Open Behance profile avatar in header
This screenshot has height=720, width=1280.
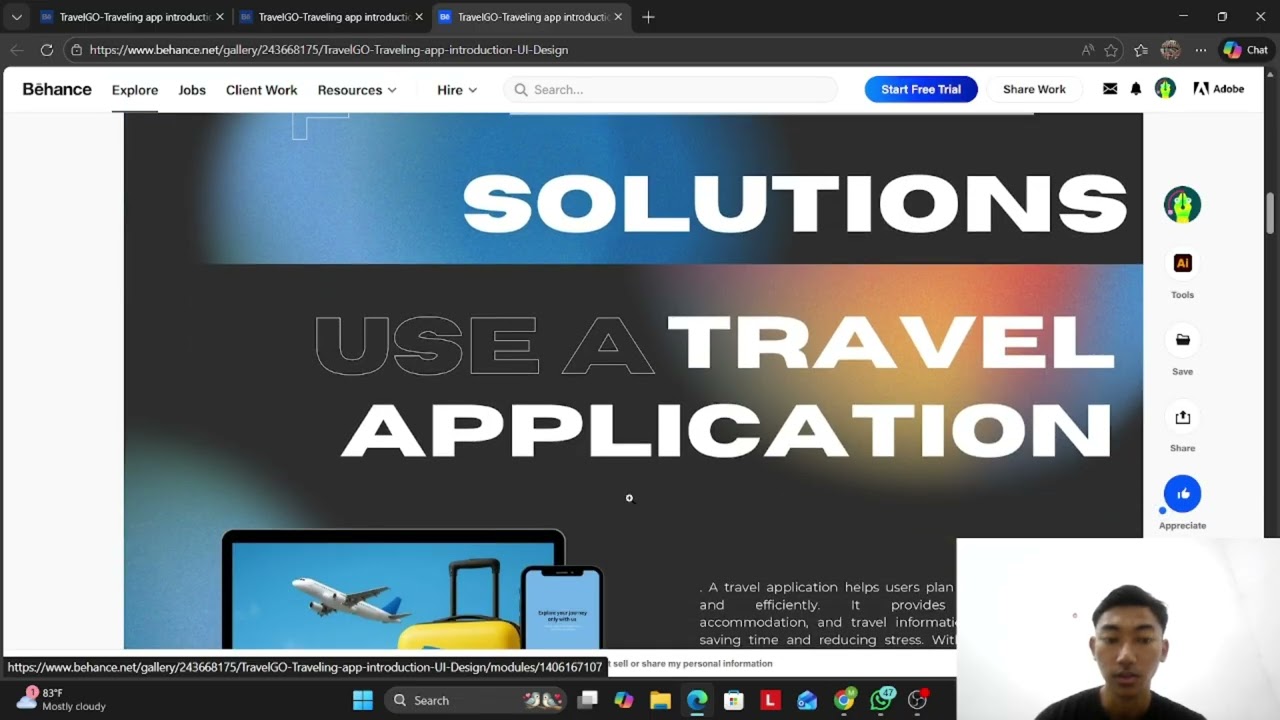[x=1165, y=89]
